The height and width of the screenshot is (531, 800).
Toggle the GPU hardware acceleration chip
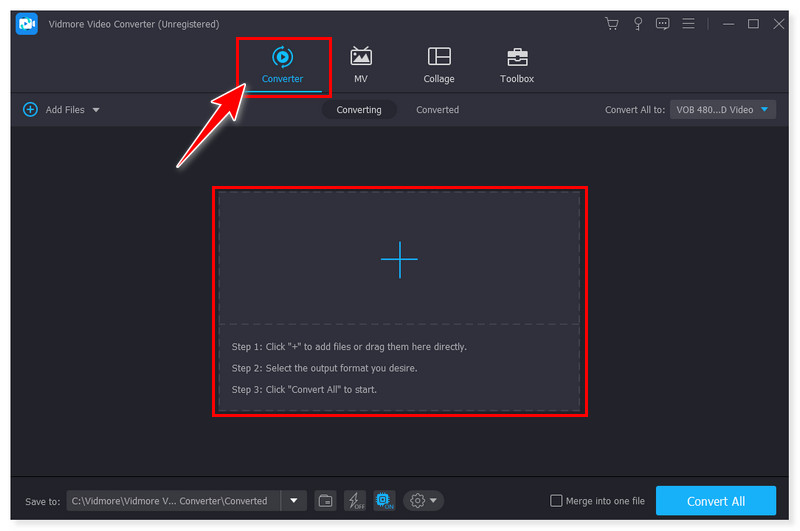coord(383,500)
